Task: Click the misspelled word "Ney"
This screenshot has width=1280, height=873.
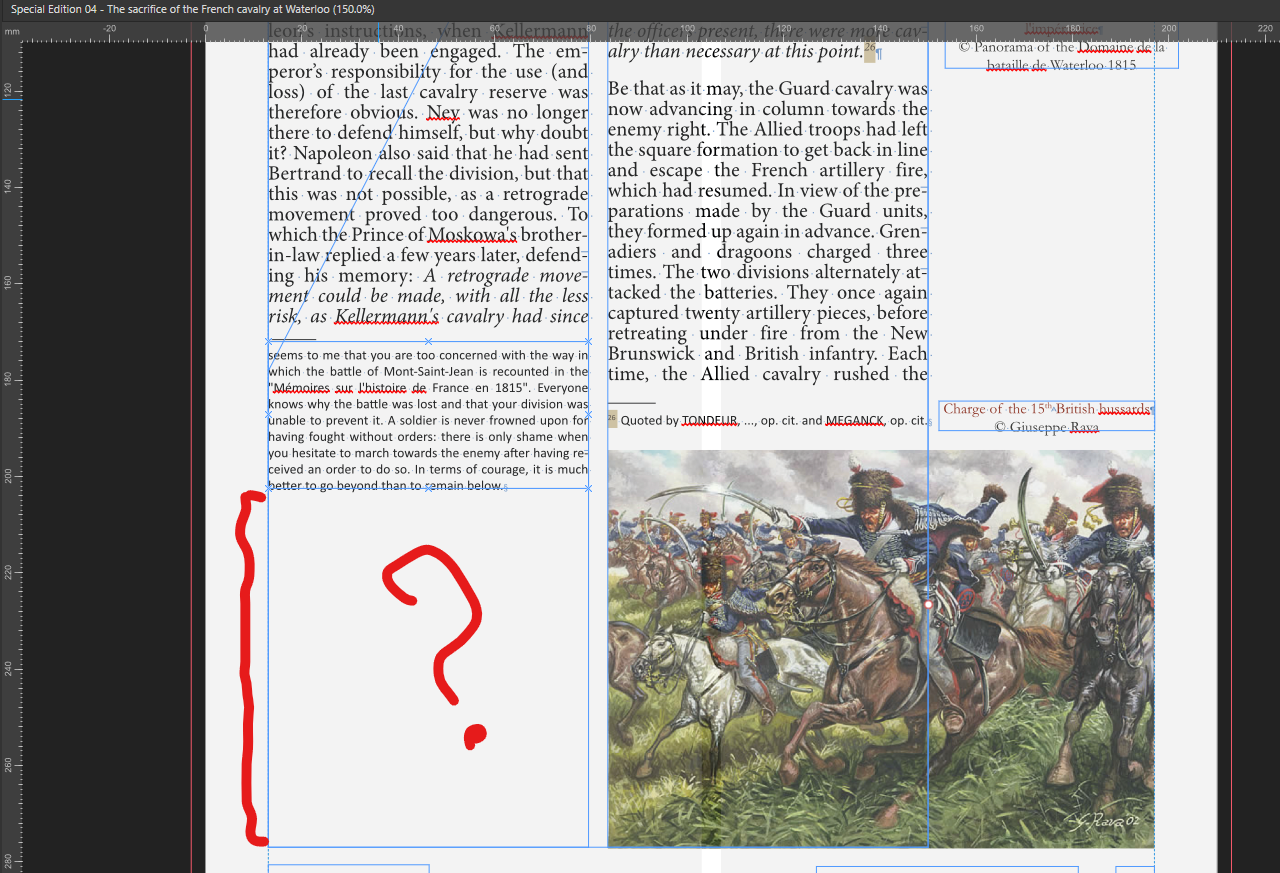Action: 443,113
